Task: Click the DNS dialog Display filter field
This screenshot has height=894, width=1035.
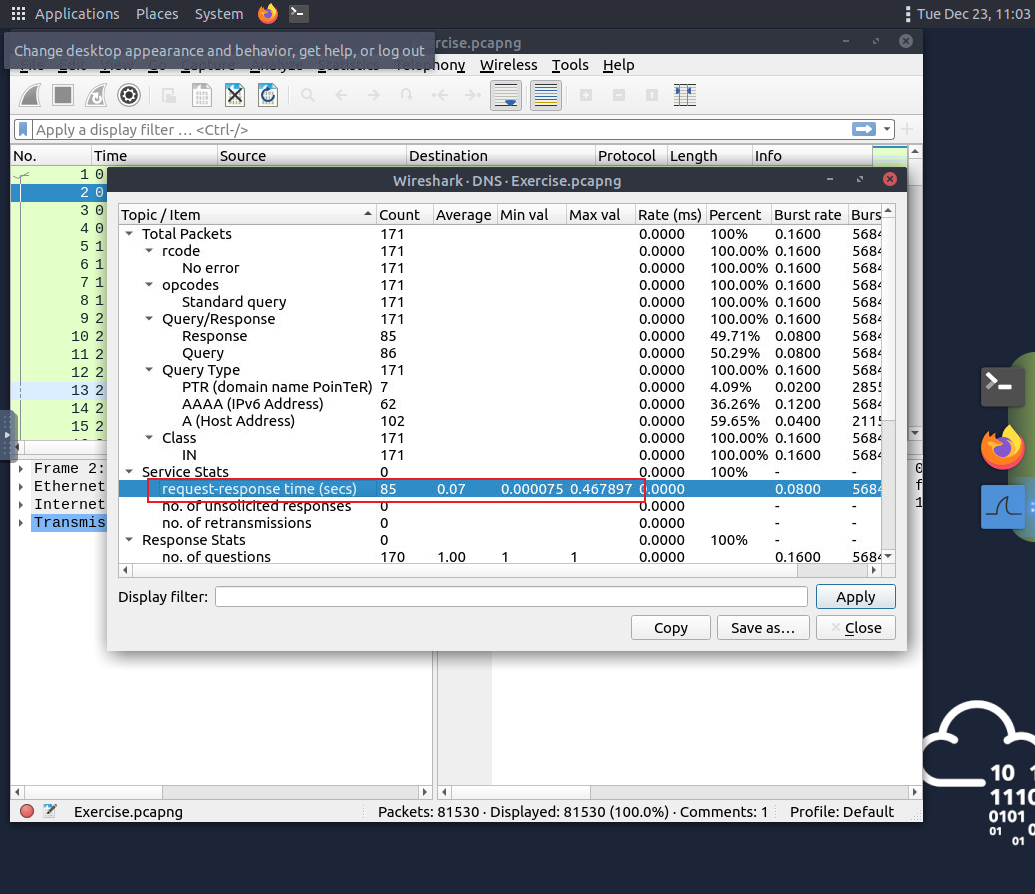Action: pyautogui.click(x=511, y=597)
